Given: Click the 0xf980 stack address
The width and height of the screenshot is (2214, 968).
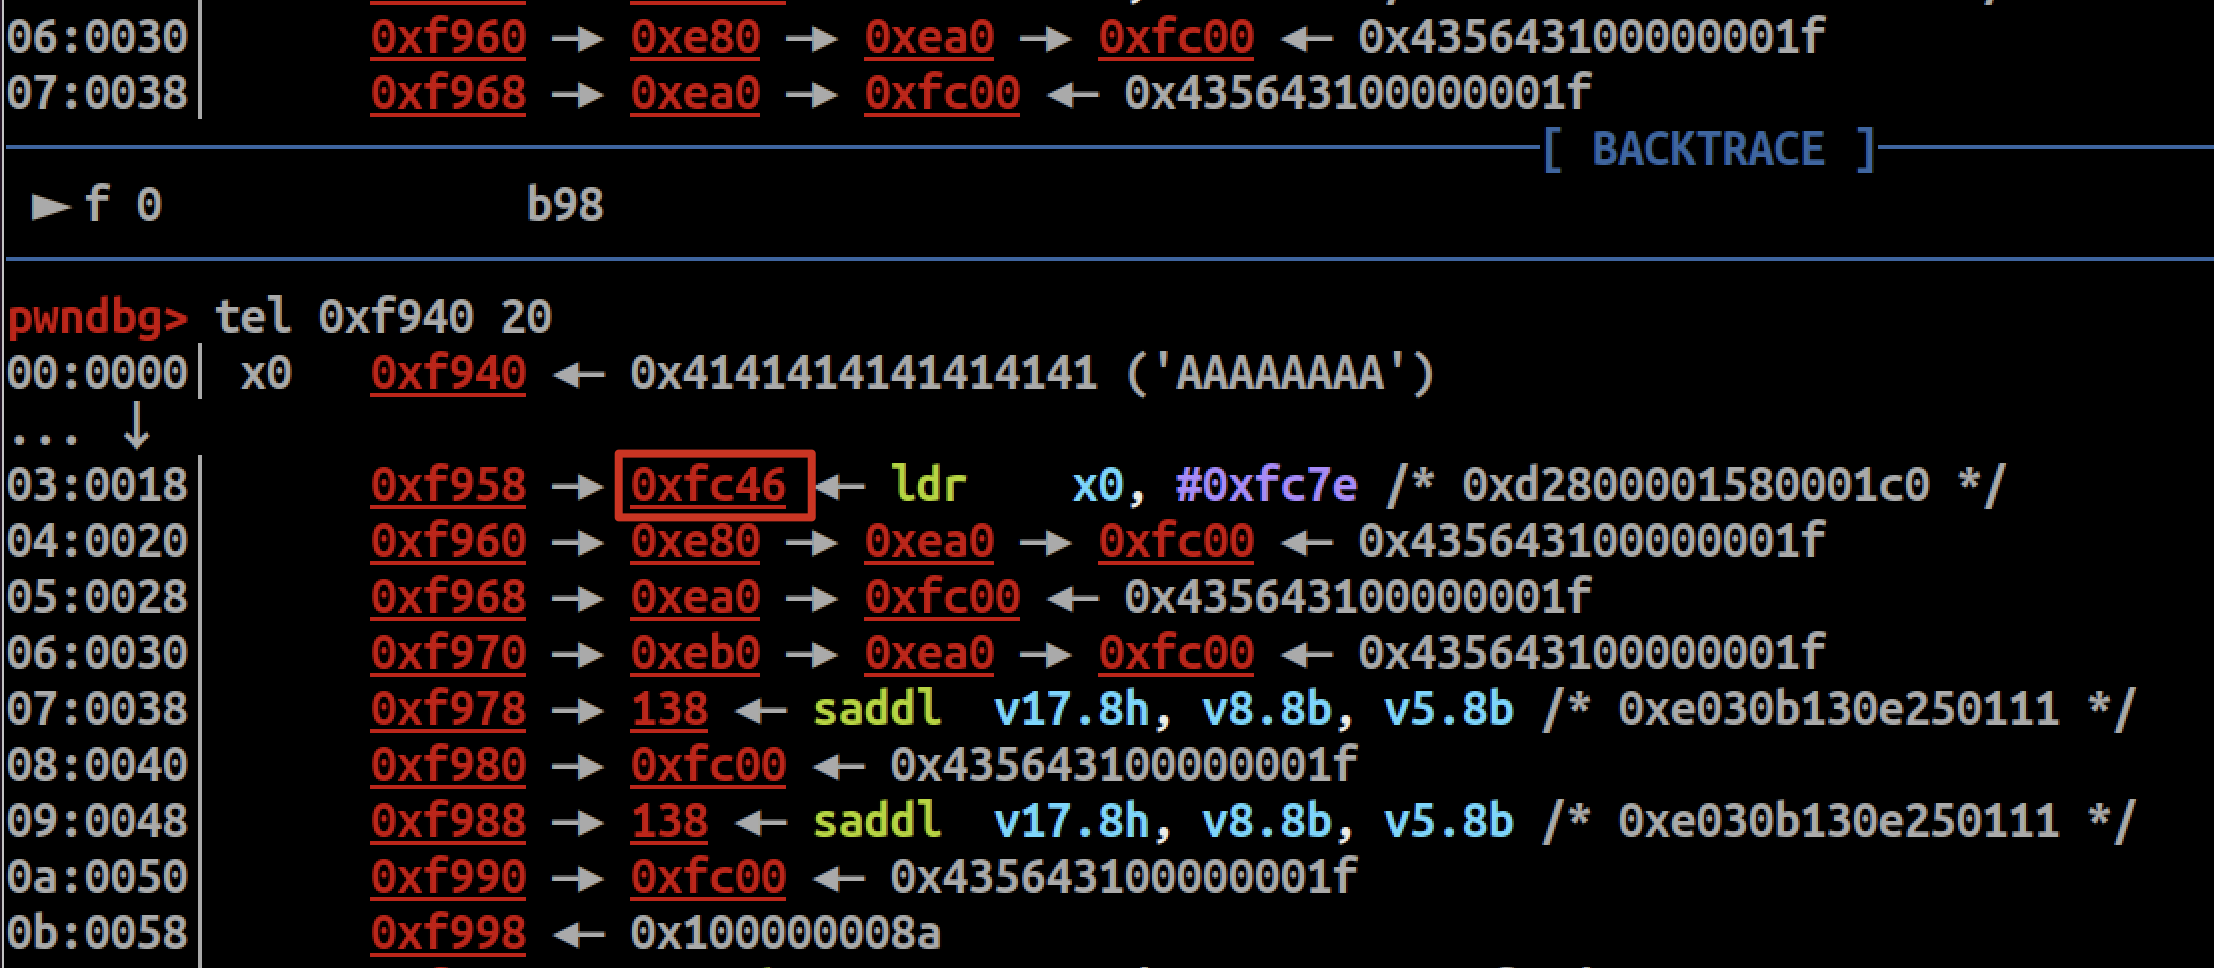Looking at the screenshot, I should [448, 766].
